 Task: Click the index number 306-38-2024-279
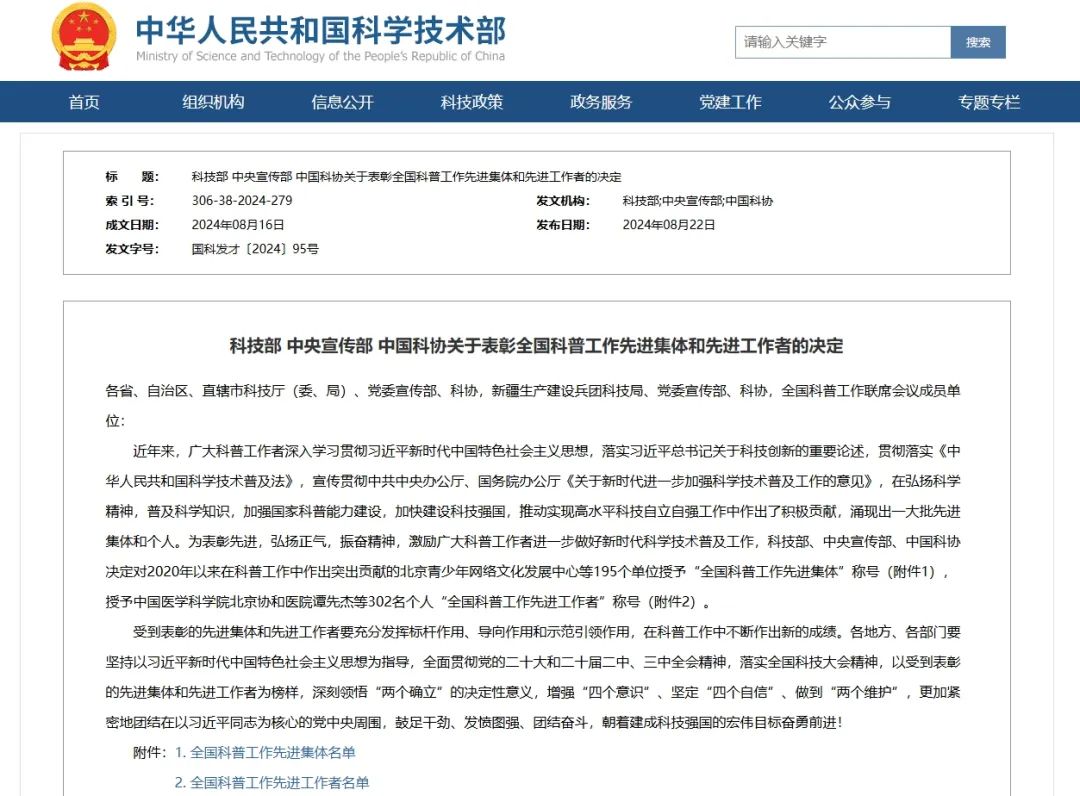coord(242,200)
